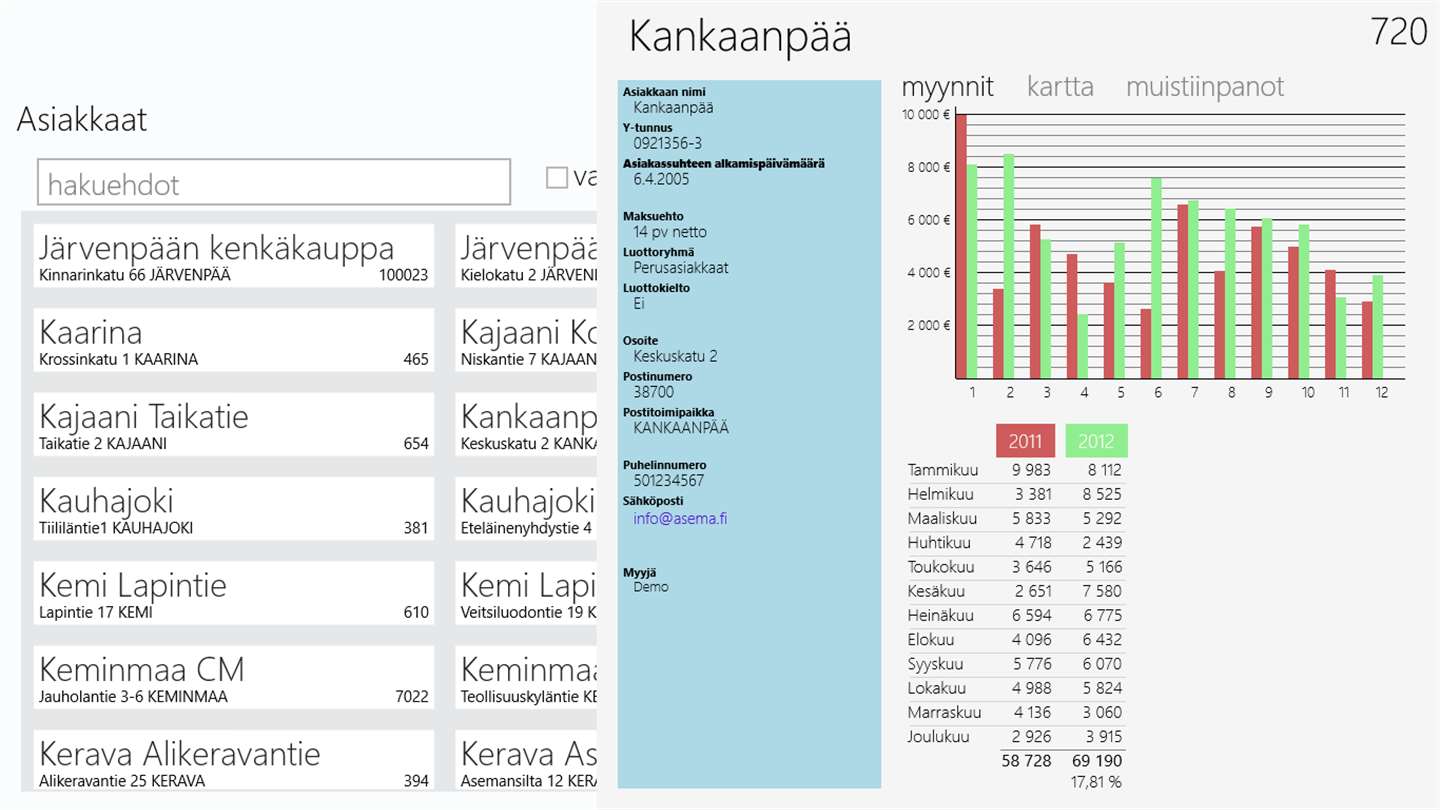Toggle the checkbox next to the search field
This screenshot has width=1440, height=810.
click(556, 178)
